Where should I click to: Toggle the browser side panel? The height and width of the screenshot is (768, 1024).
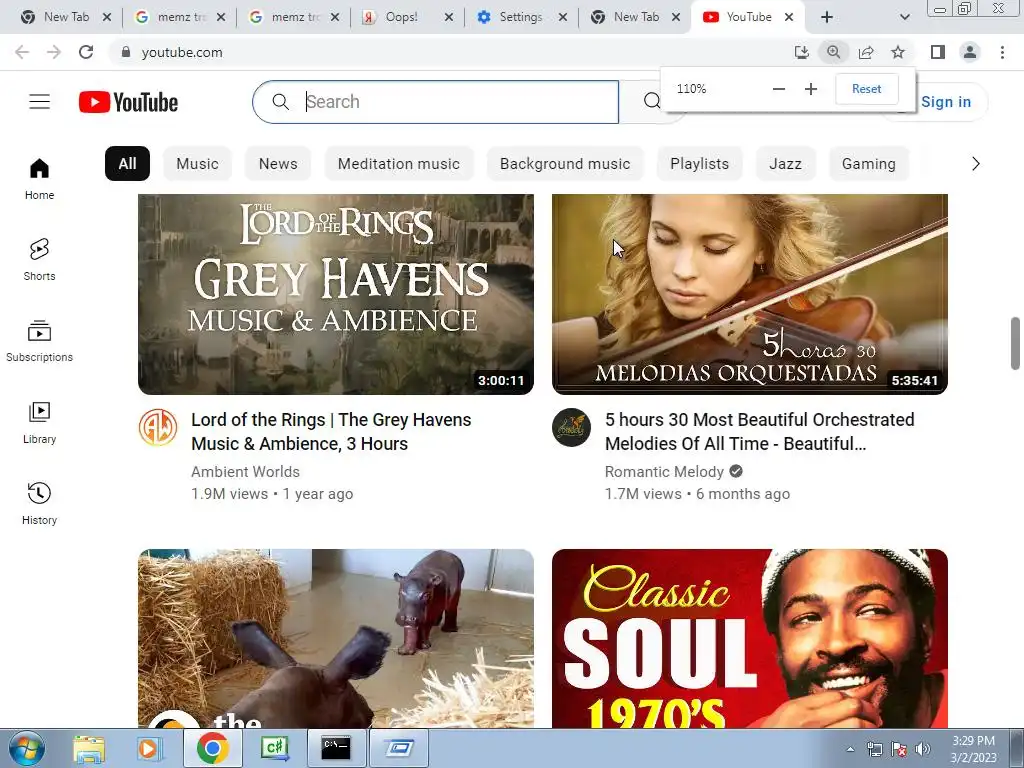[938, 52]
